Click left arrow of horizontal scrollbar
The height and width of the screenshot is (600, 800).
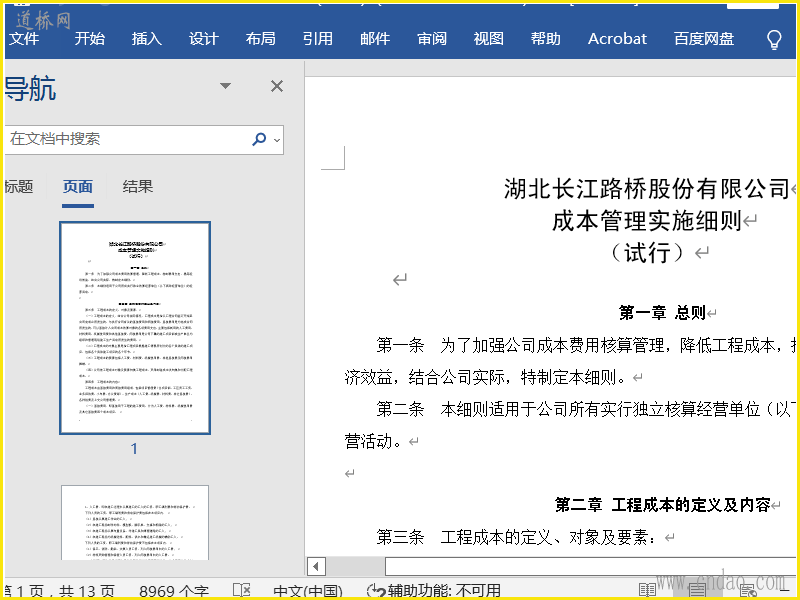[317, 566]
